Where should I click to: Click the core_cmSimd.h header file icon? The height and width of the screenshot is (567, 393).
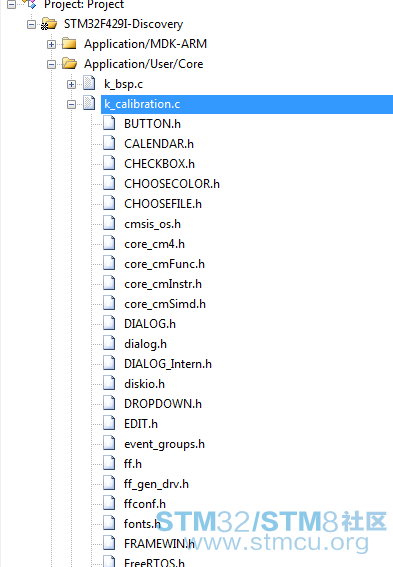109,303
